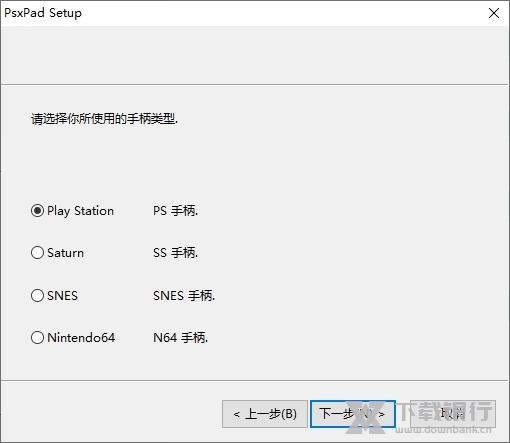510x443 pixels.
Task: Cancel setup using the 取消 button
Action: point(453,414)
